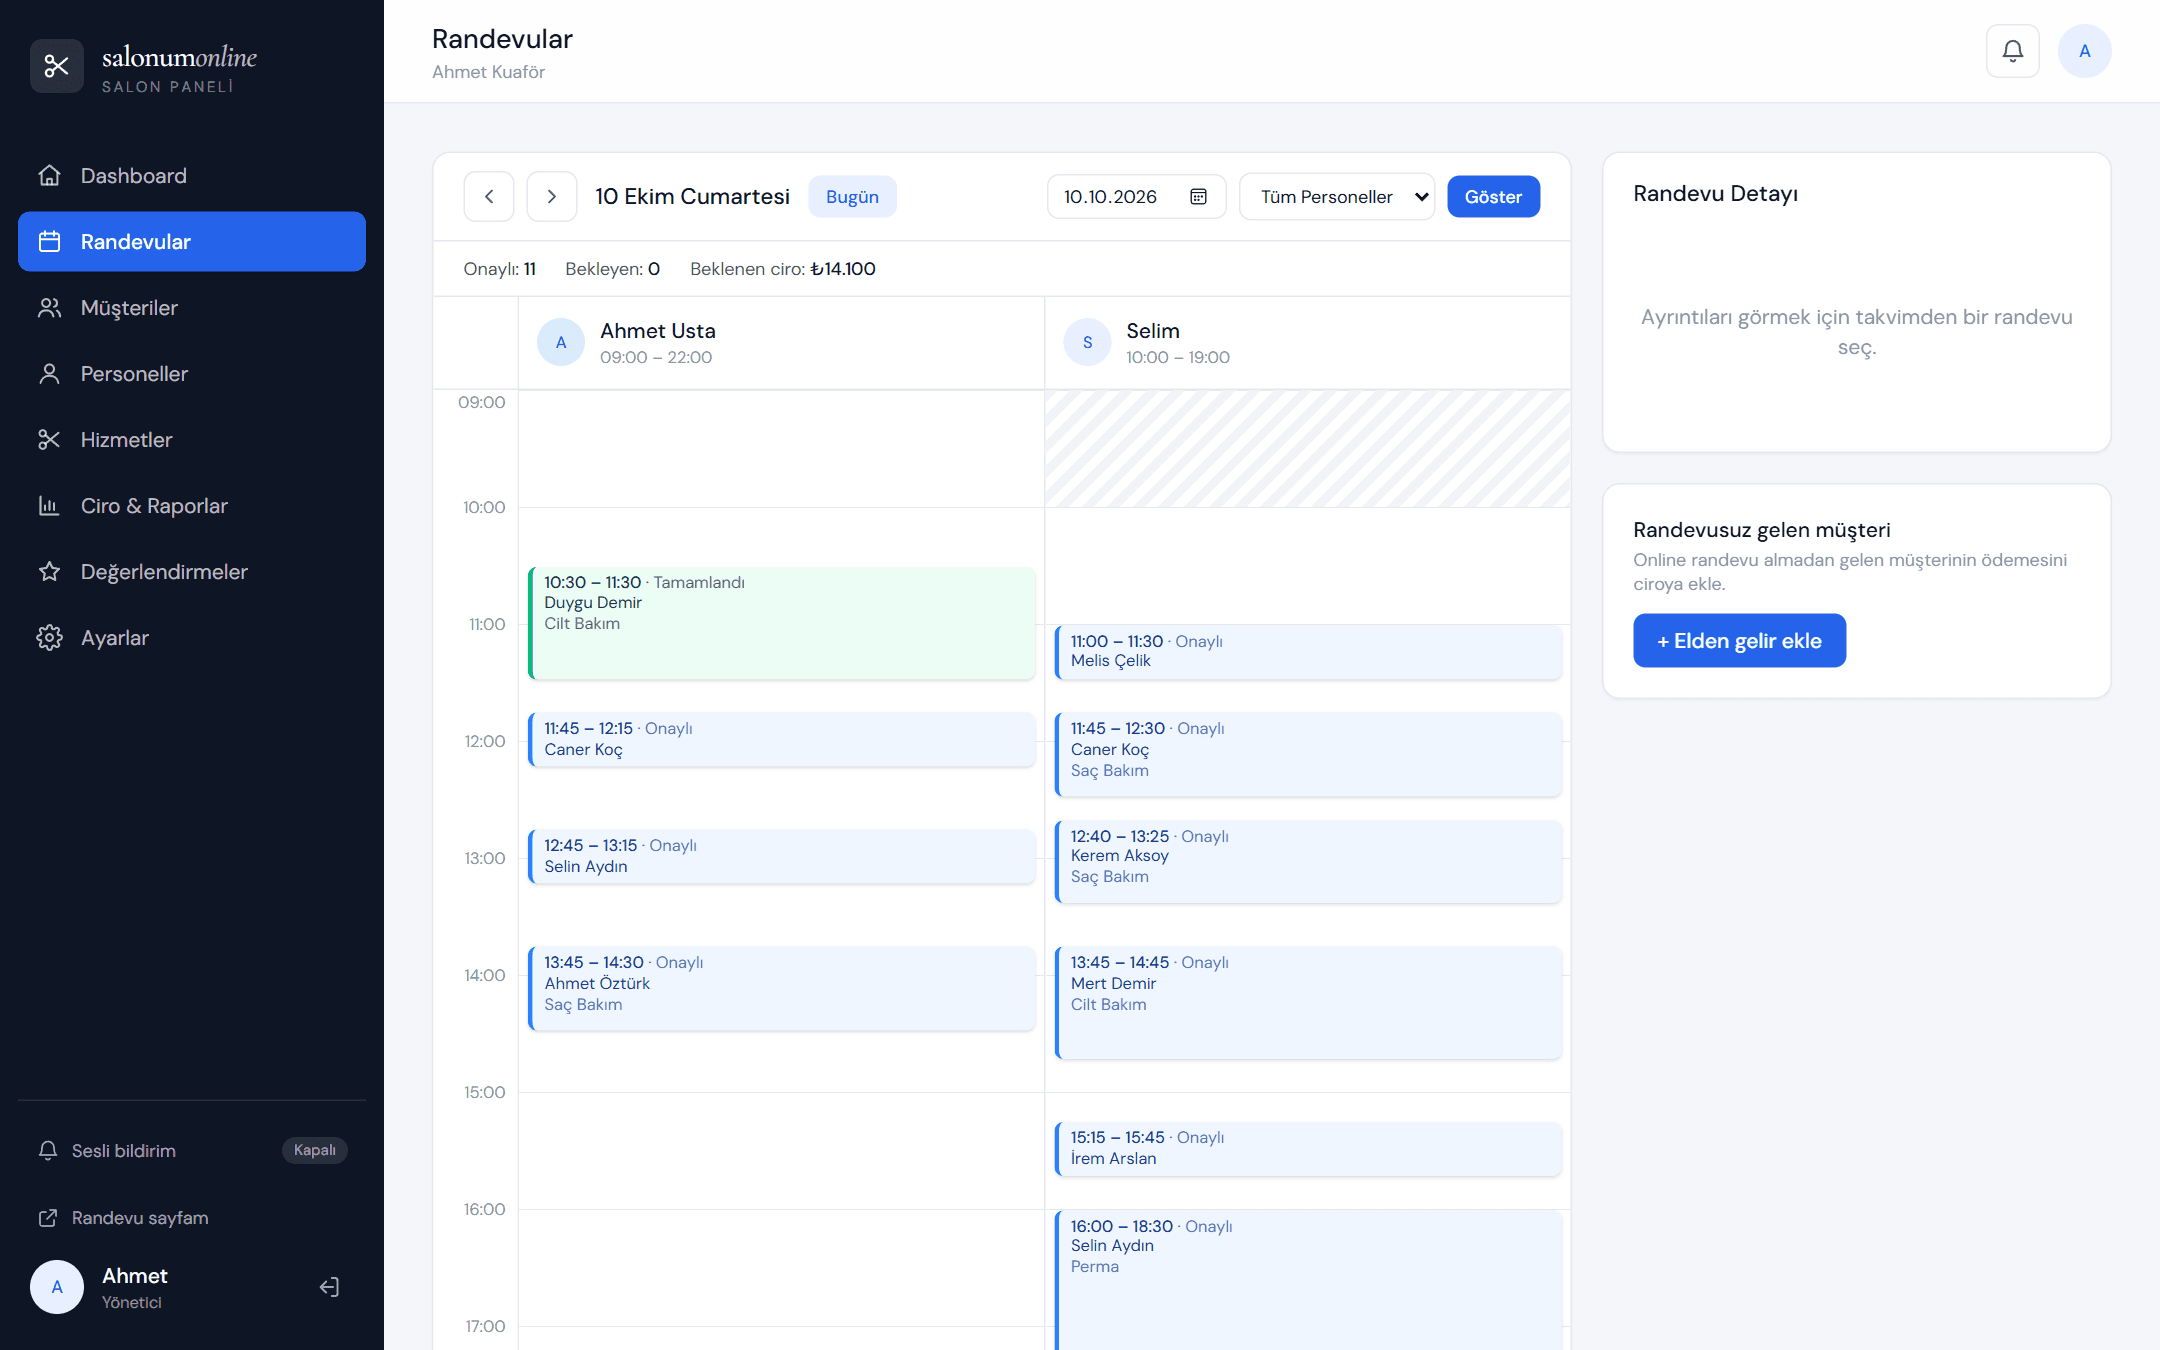Go to next day arrow
The height and width of the screenshot is (1350, 2160).
click(551, 197)
